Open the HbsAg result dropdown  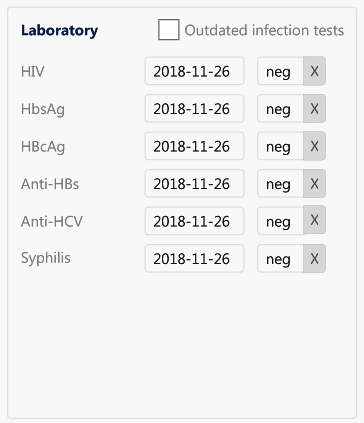click(x=280, y=109)
